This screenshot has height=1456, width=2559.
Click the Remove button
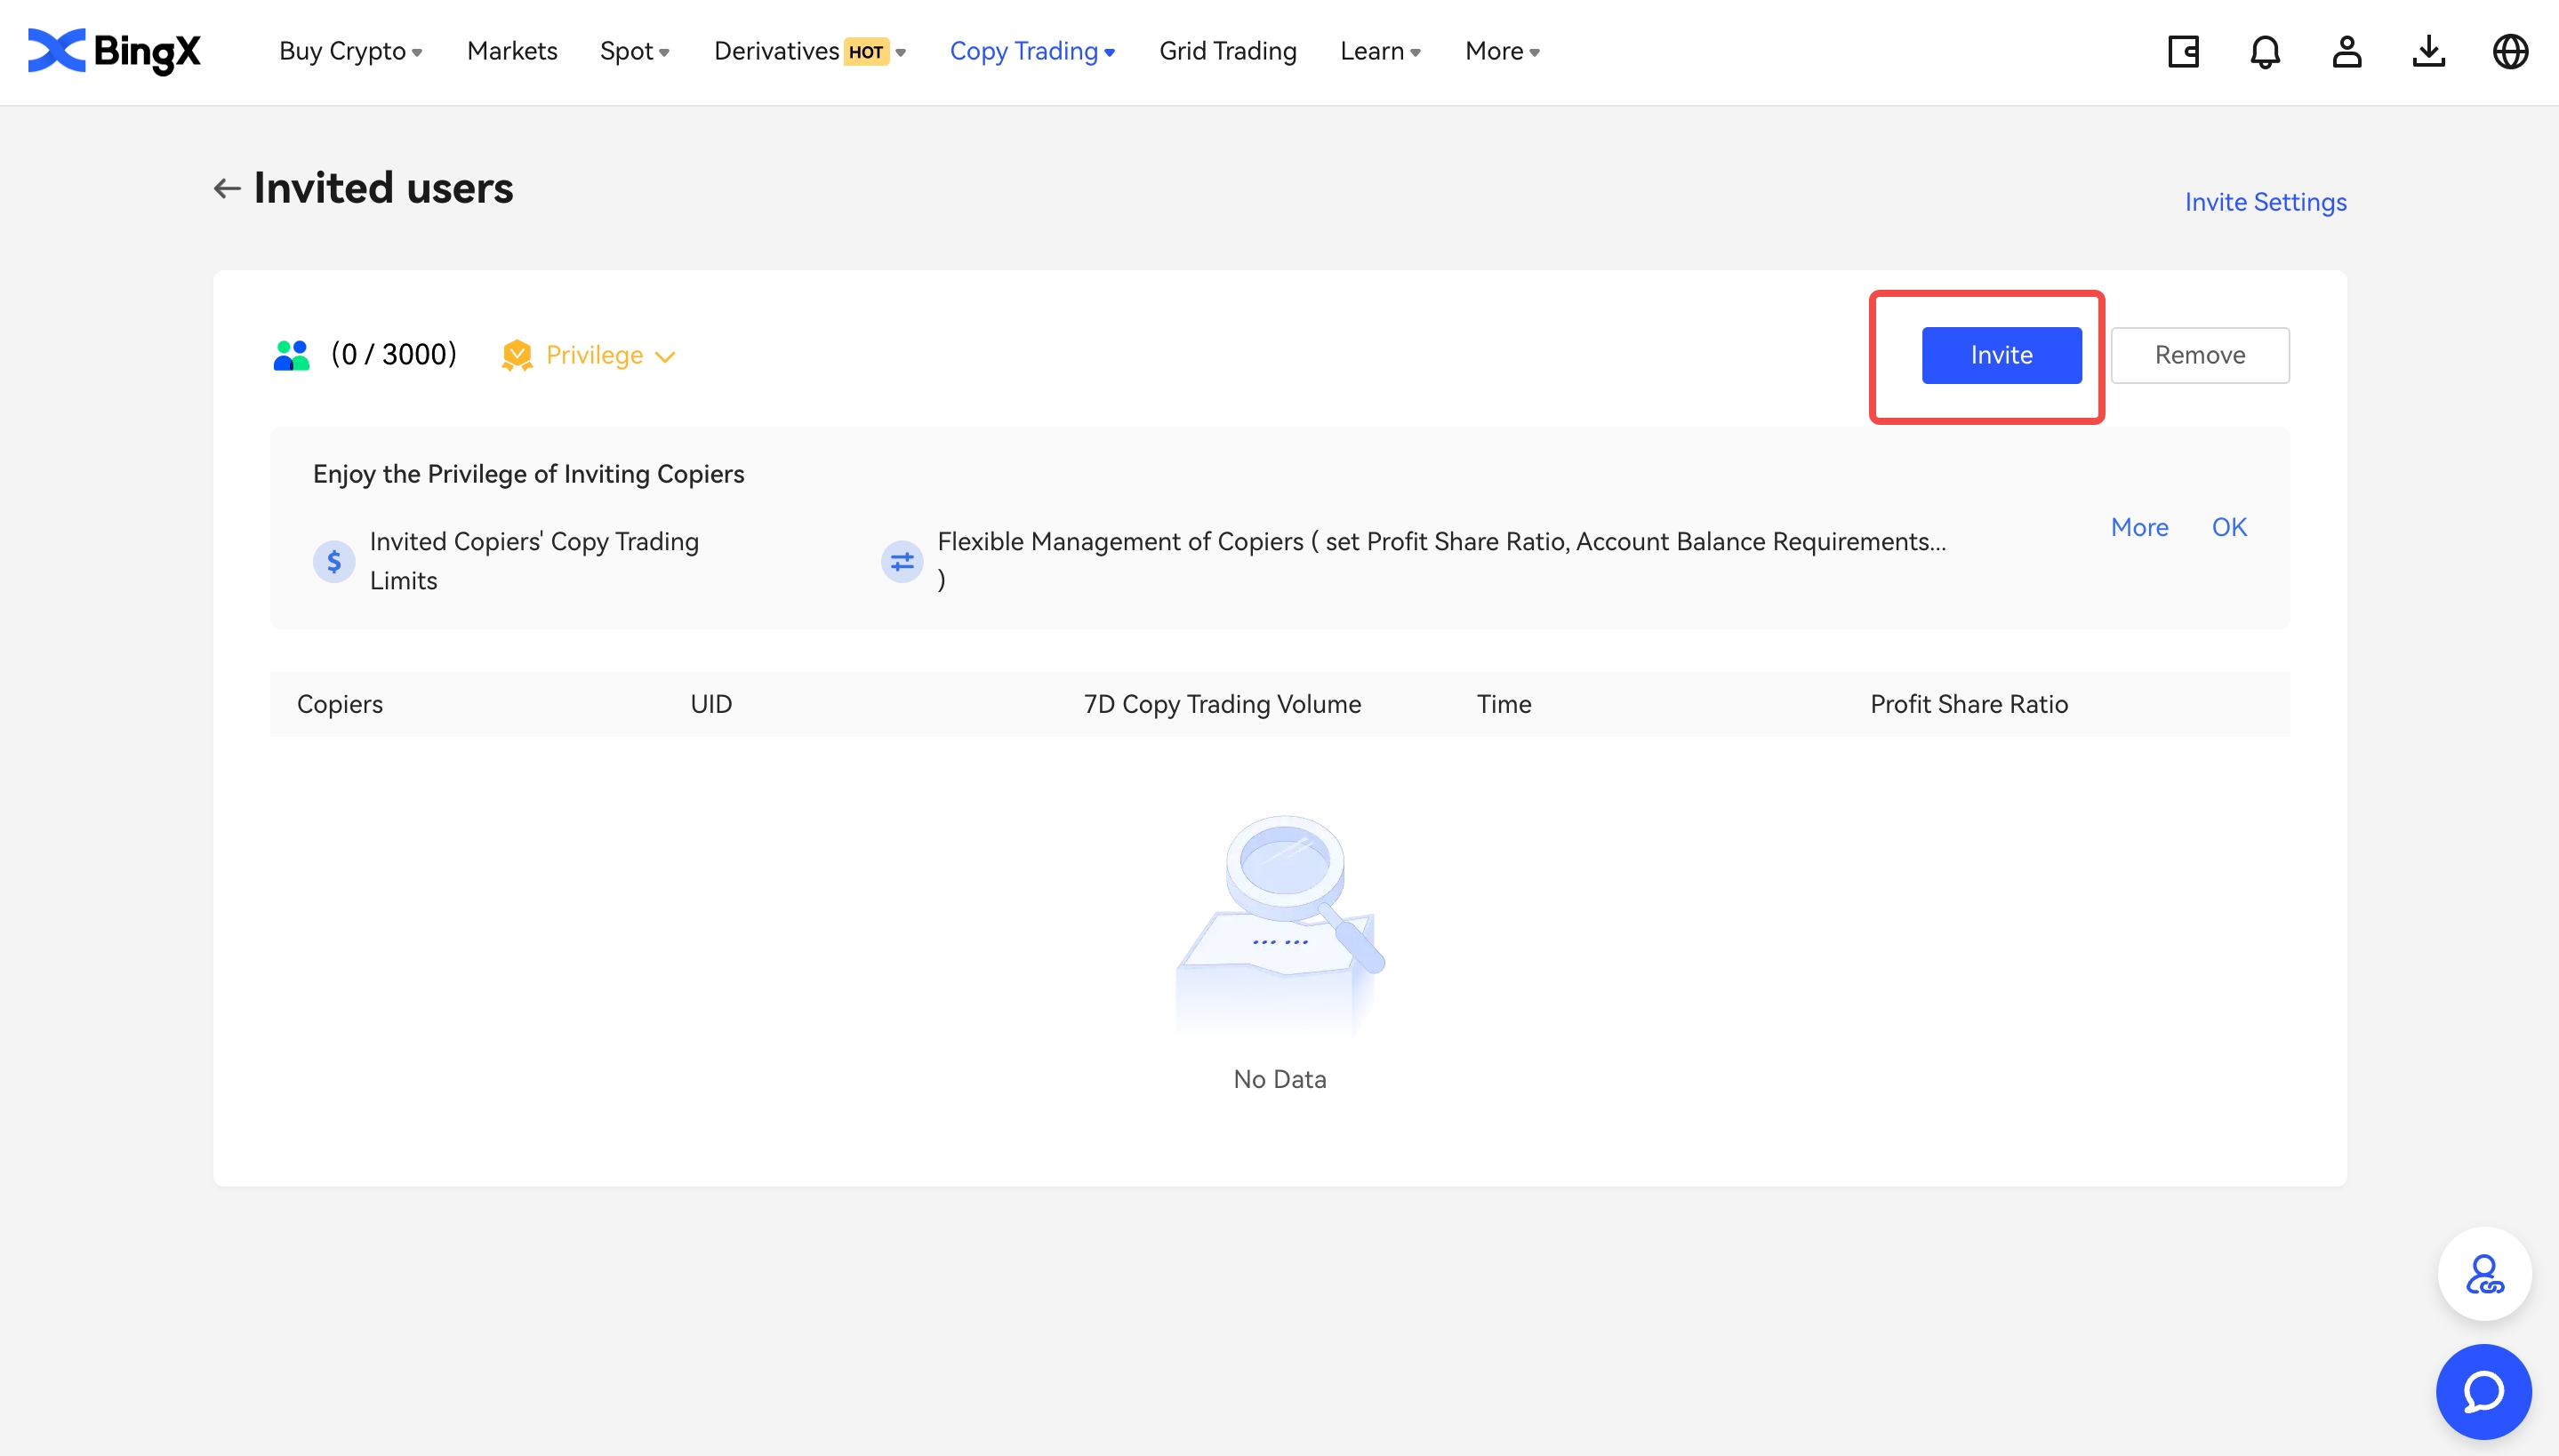click(x=2200, y=355)
